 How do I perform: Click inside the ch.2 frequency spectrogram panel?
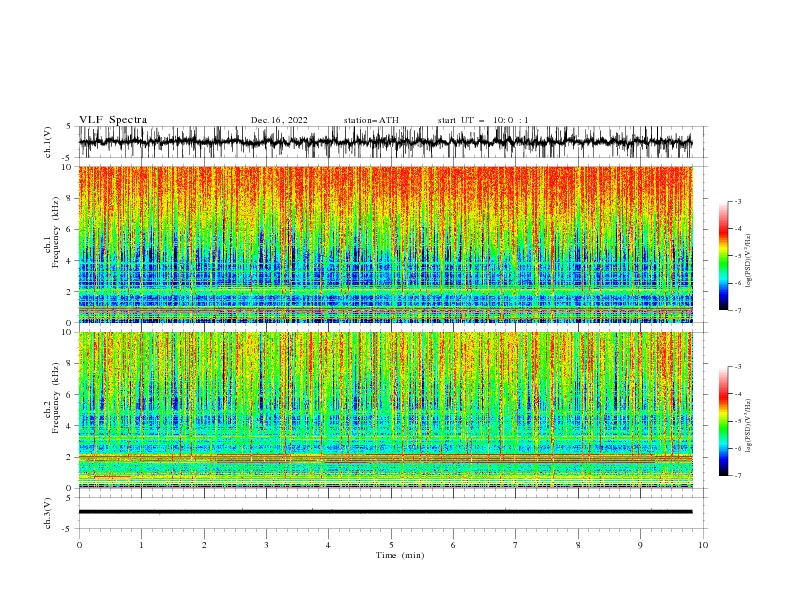point(386,410)
